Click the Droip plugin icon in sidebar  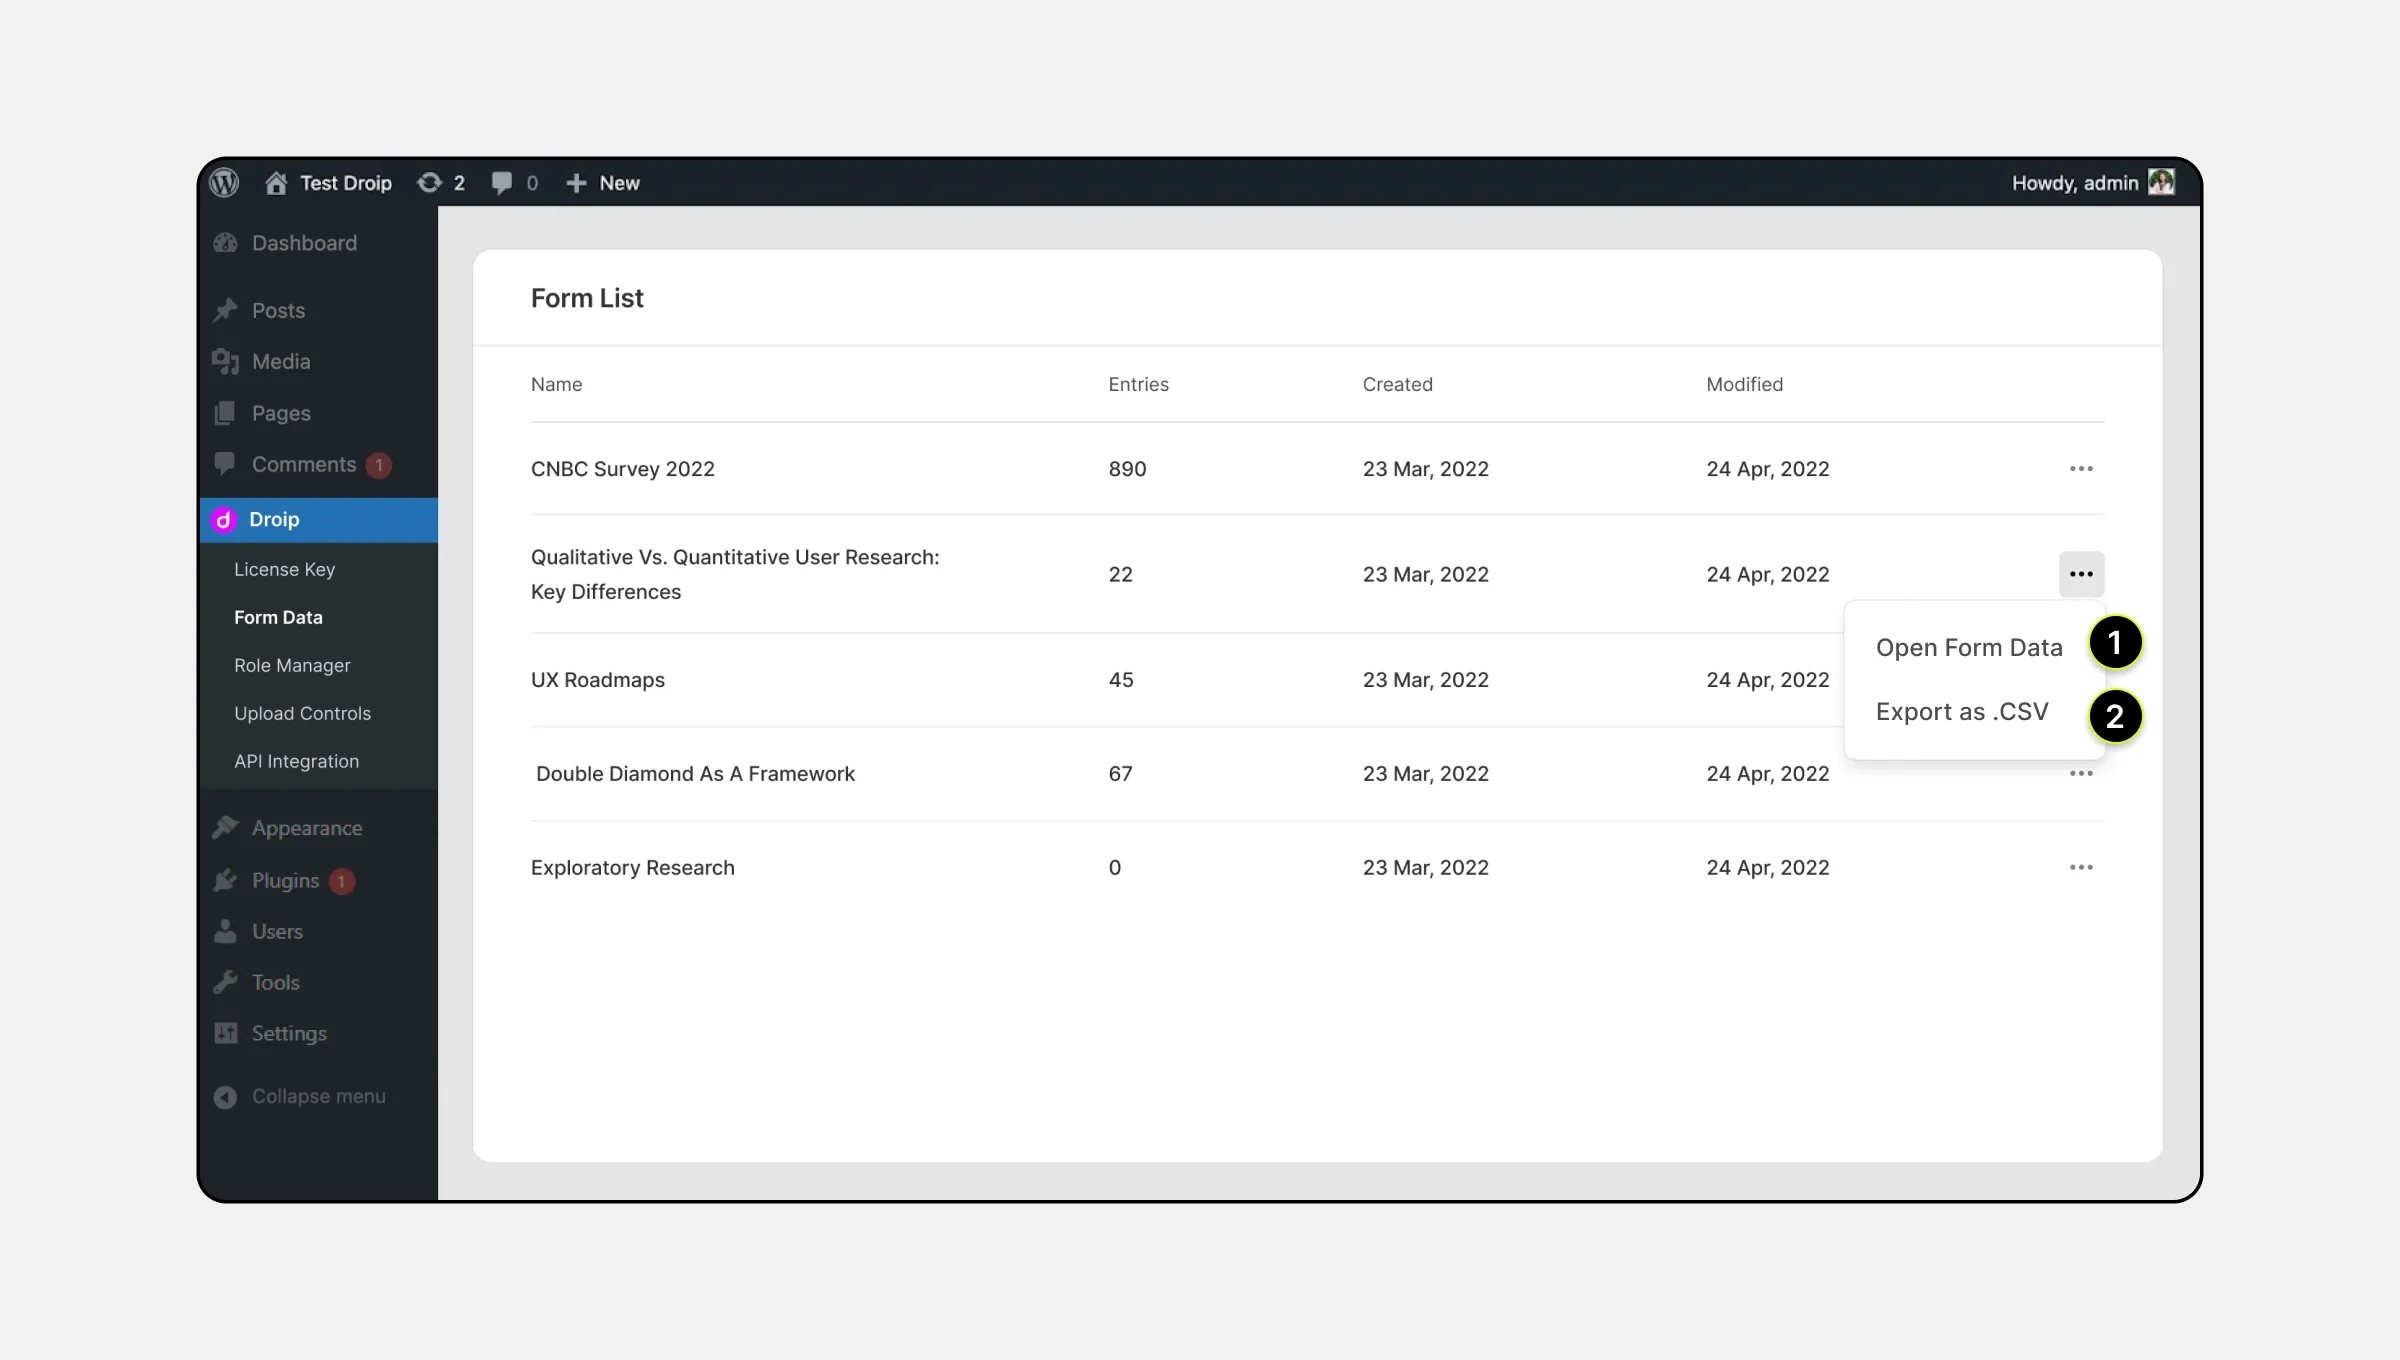(x=223, y=519)
